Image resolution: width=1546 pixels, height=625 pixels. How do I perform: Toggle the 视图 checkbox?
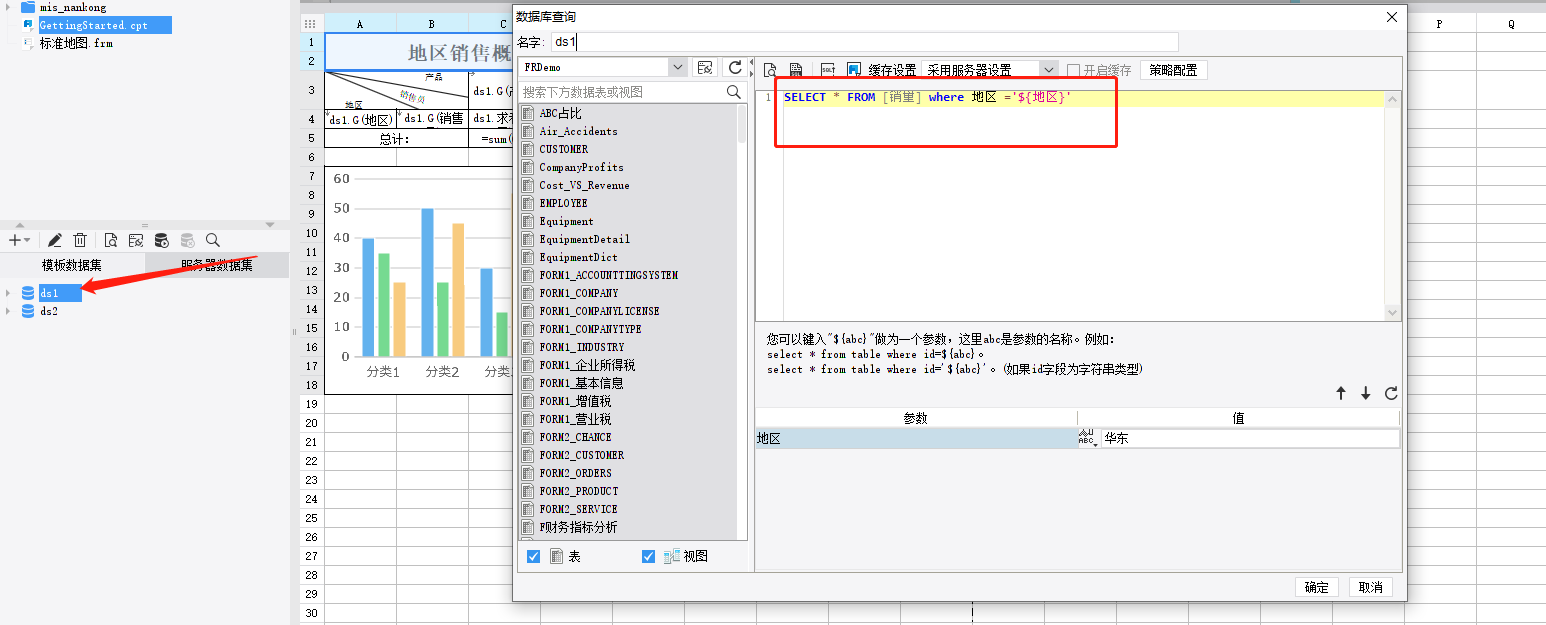pos(648,556)
